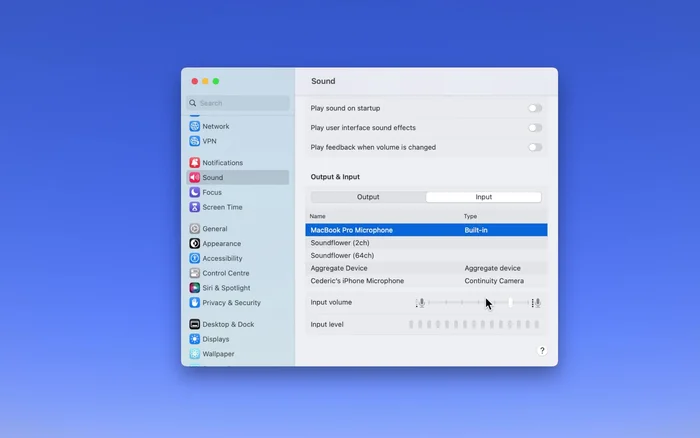700x438 pixels.
Task: Click the Accessibility icon in sidebar
Action: click(x=195, y=258)
